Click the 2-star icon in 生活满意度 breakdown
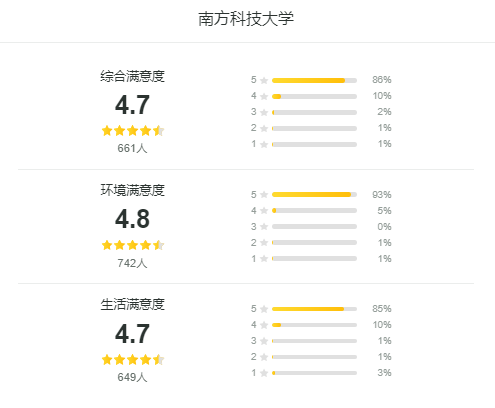Screen dimensions: 495x408 (x=264, y=357)
